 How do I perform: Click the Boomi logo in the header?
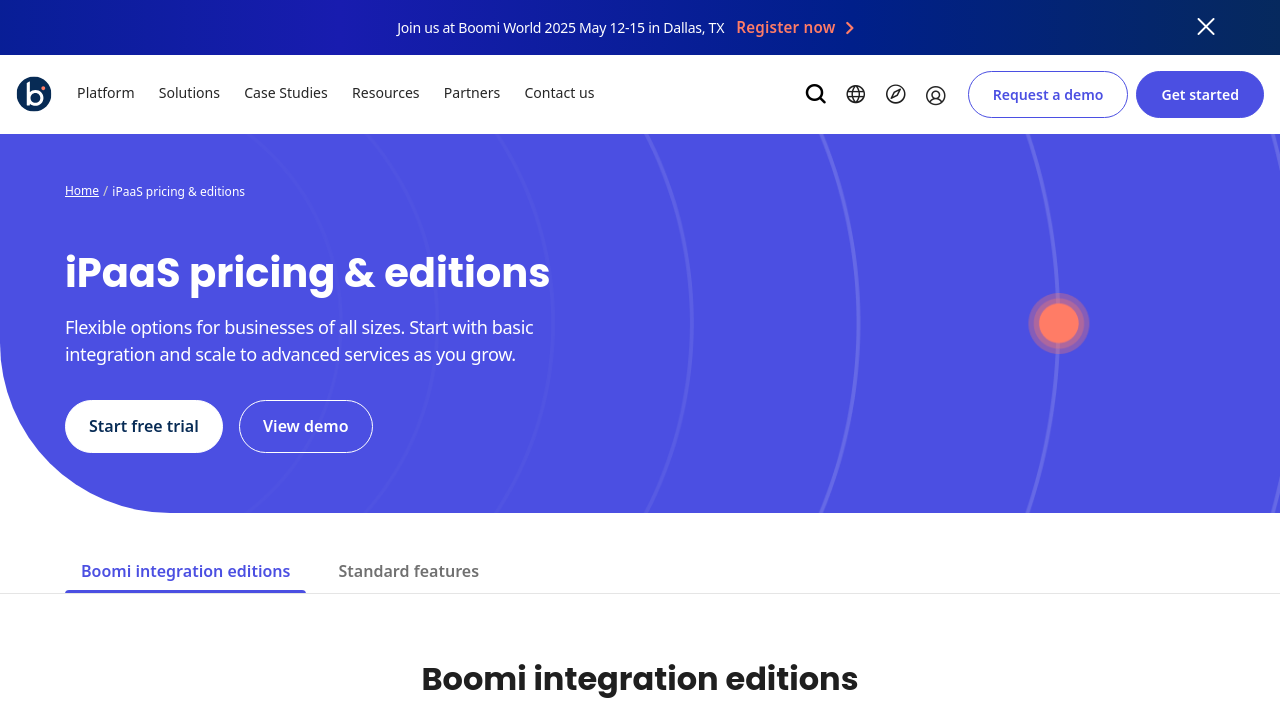[x=34, y=94]
